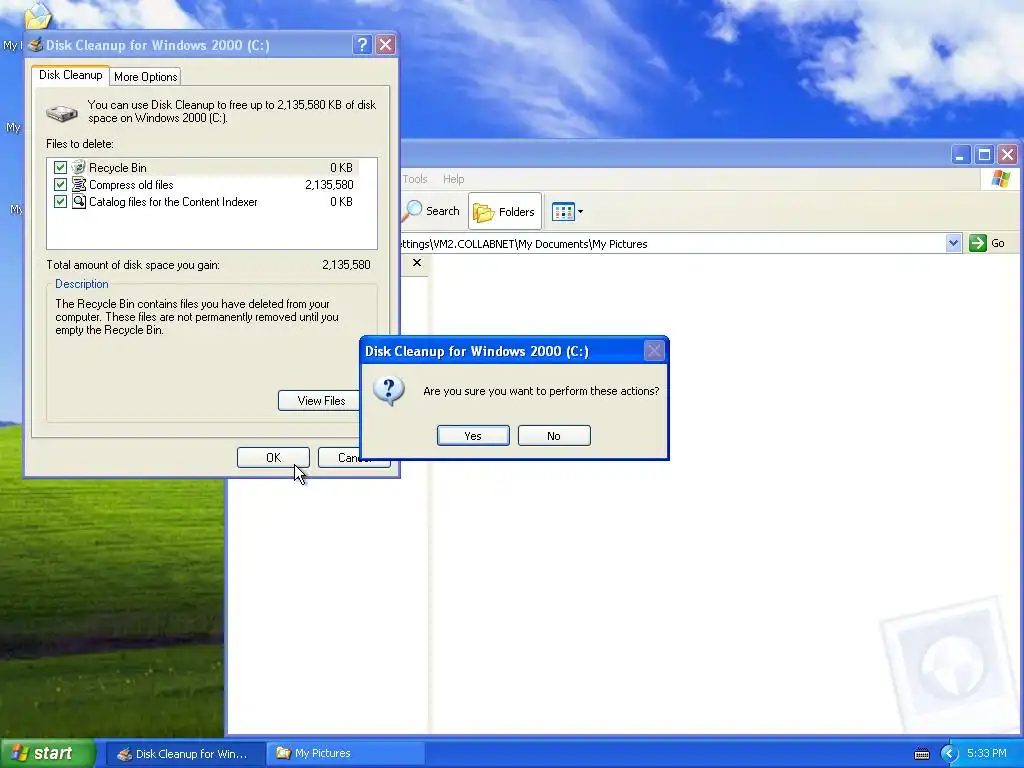
Task: Click the Recycle Bin icon in list
Action: 79,168
